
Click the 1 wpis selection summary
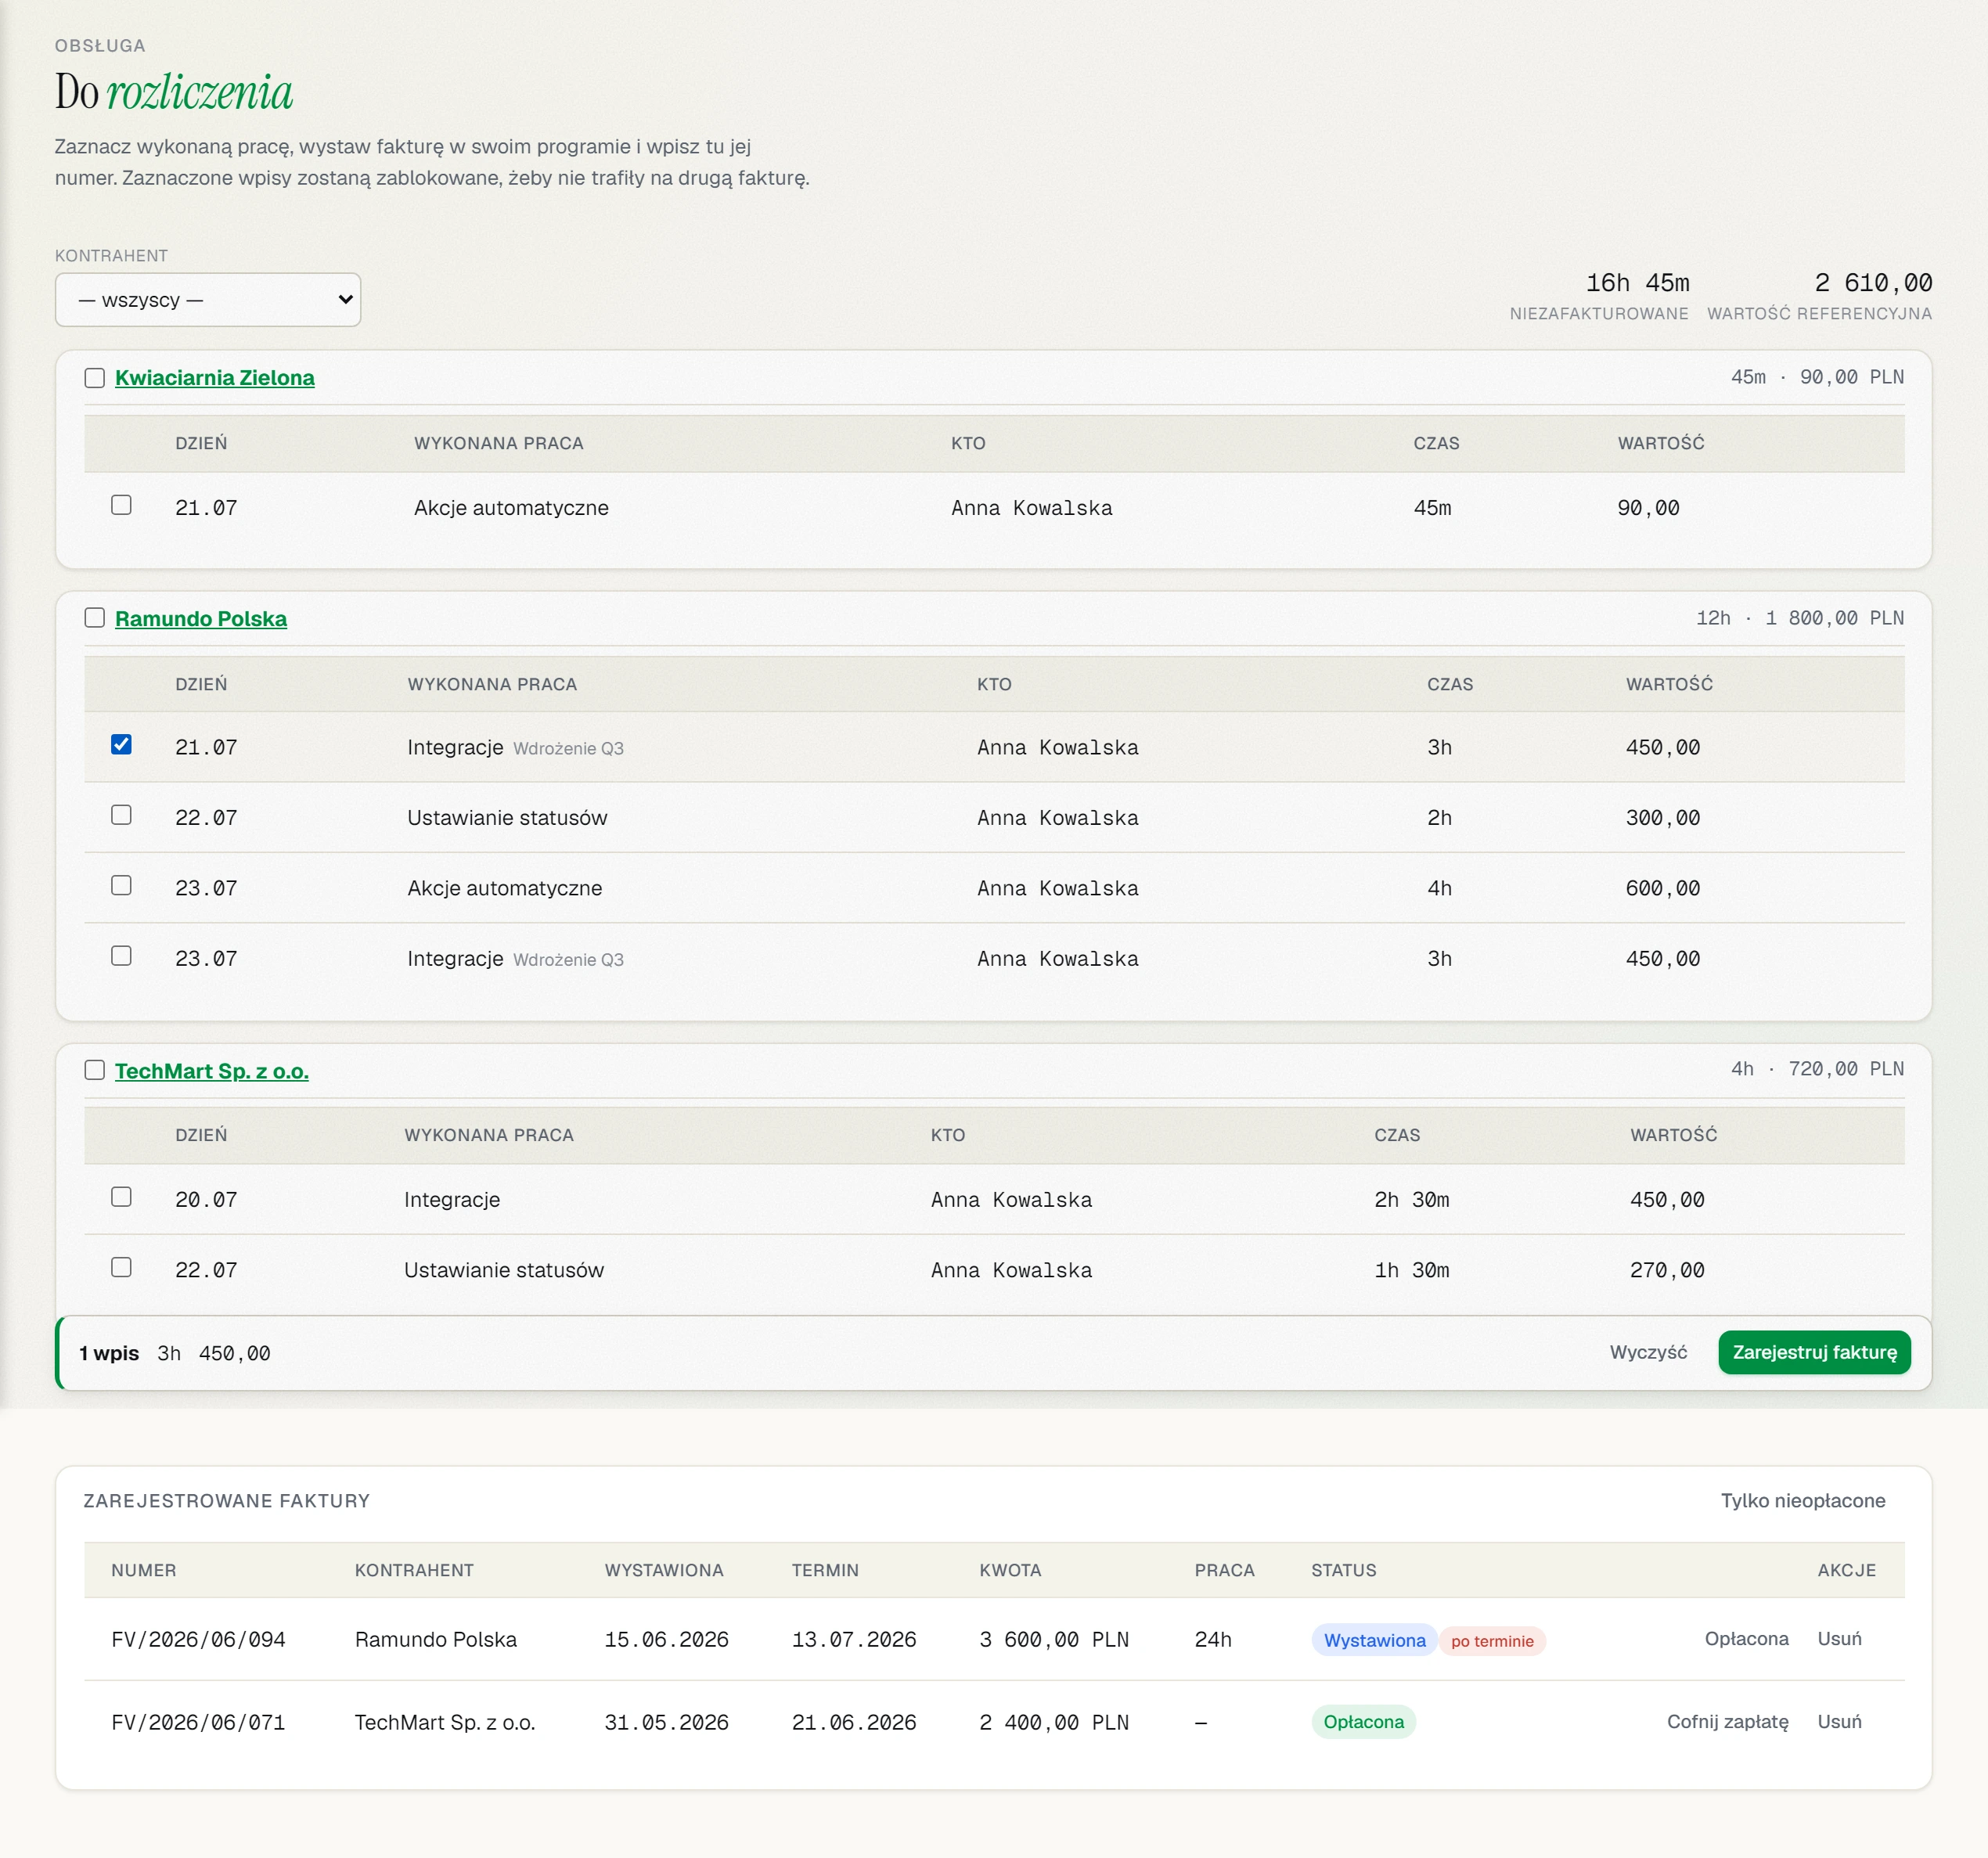pos(109,1353)
